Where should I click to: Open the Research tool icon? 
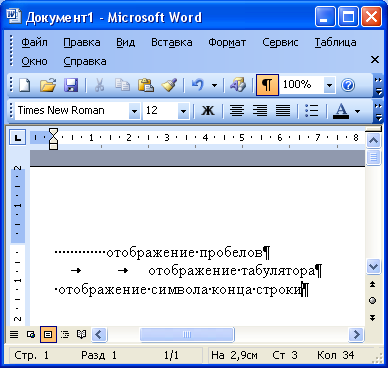pos(238,85)
